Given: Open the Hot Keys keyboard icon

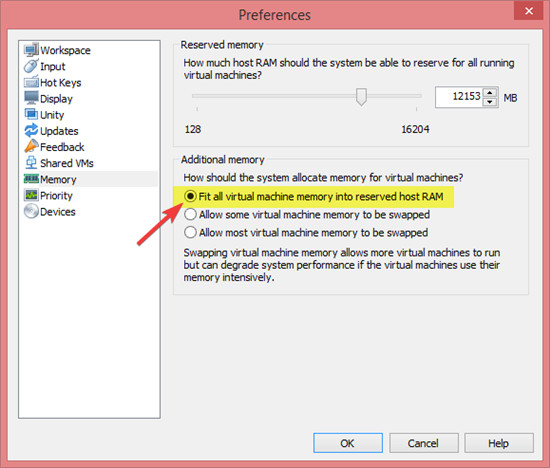Looking at the screenshot, I should point(31,82).
